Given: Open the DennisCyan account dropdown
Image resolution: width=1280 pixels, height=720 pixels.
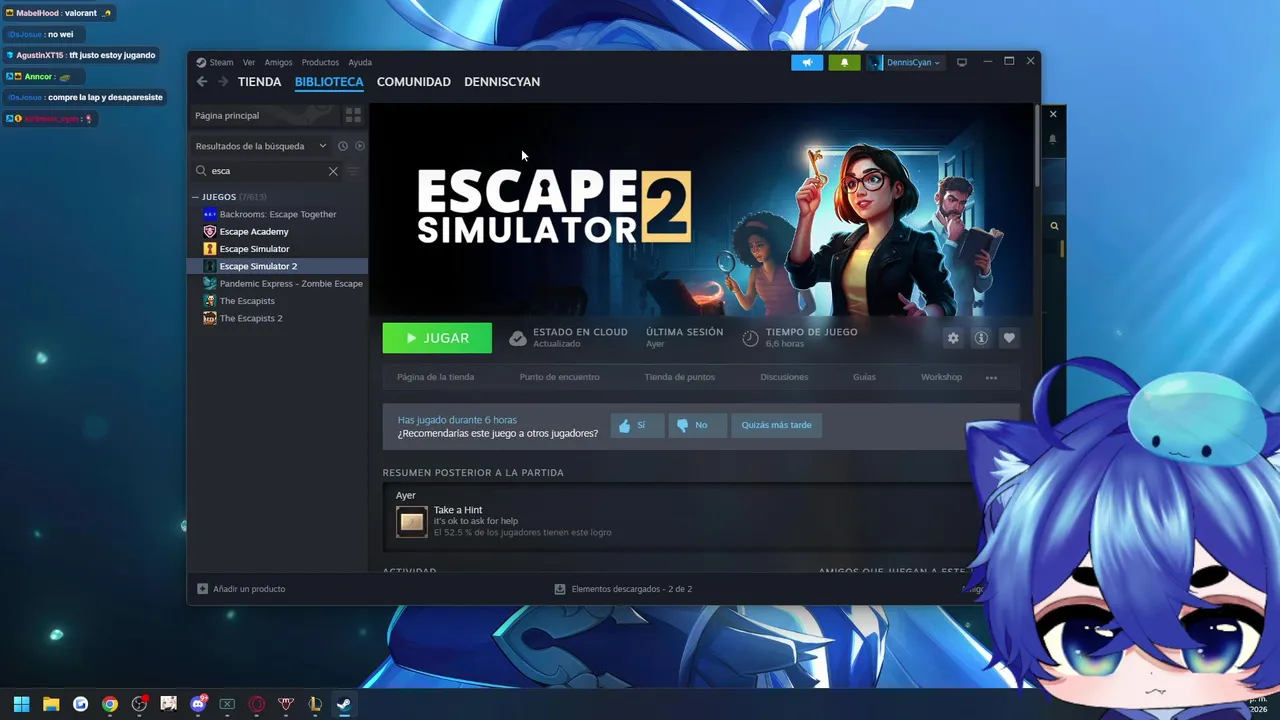Looking at the screenshot, I should (905, 62).
